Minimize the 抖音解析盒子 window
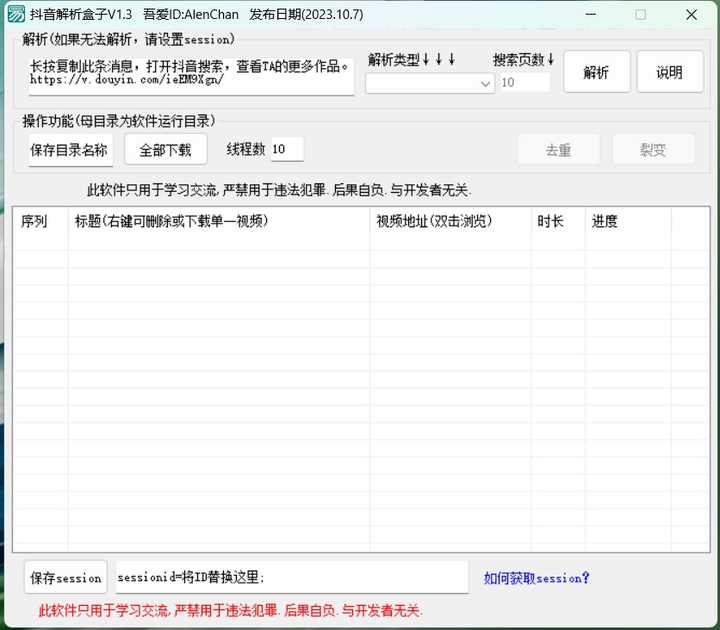 click(591, 15)
